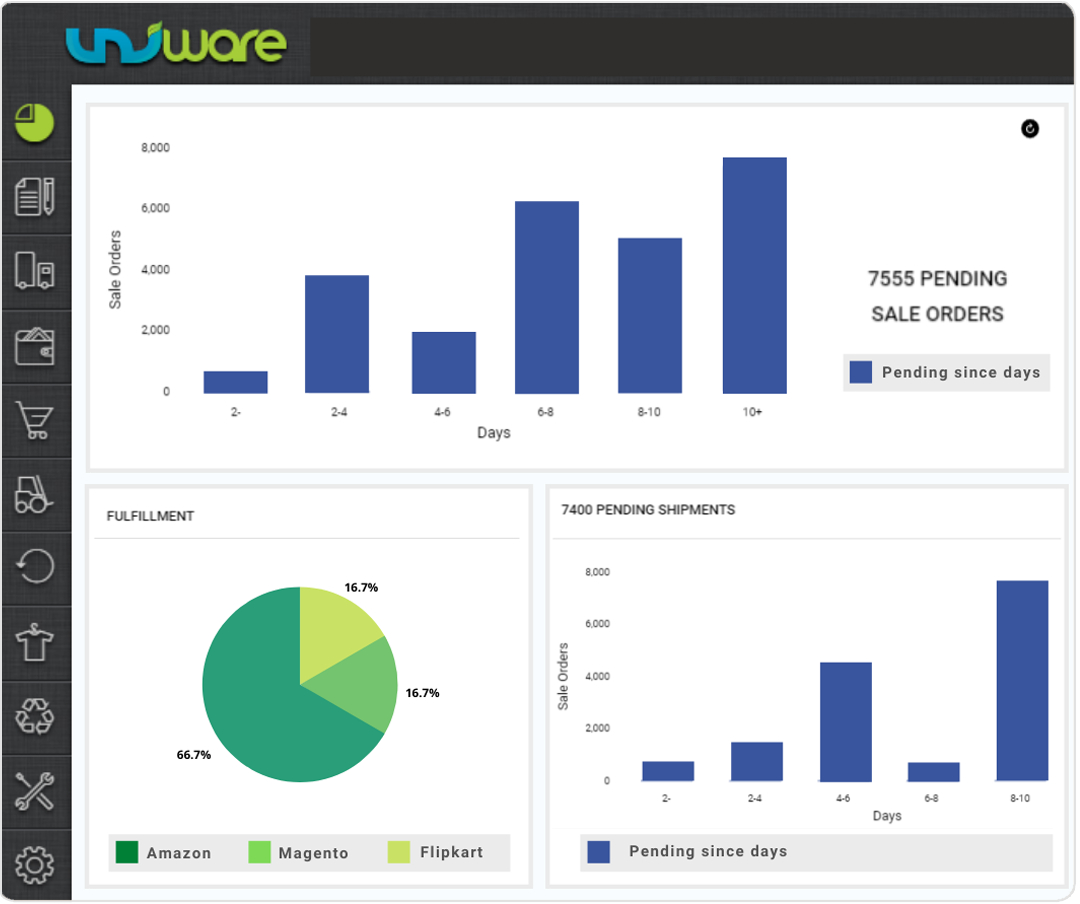Select the shopping cart purchases icon
The width and height of the screenshot is (1080, 904).
click(x=36, y=422)
